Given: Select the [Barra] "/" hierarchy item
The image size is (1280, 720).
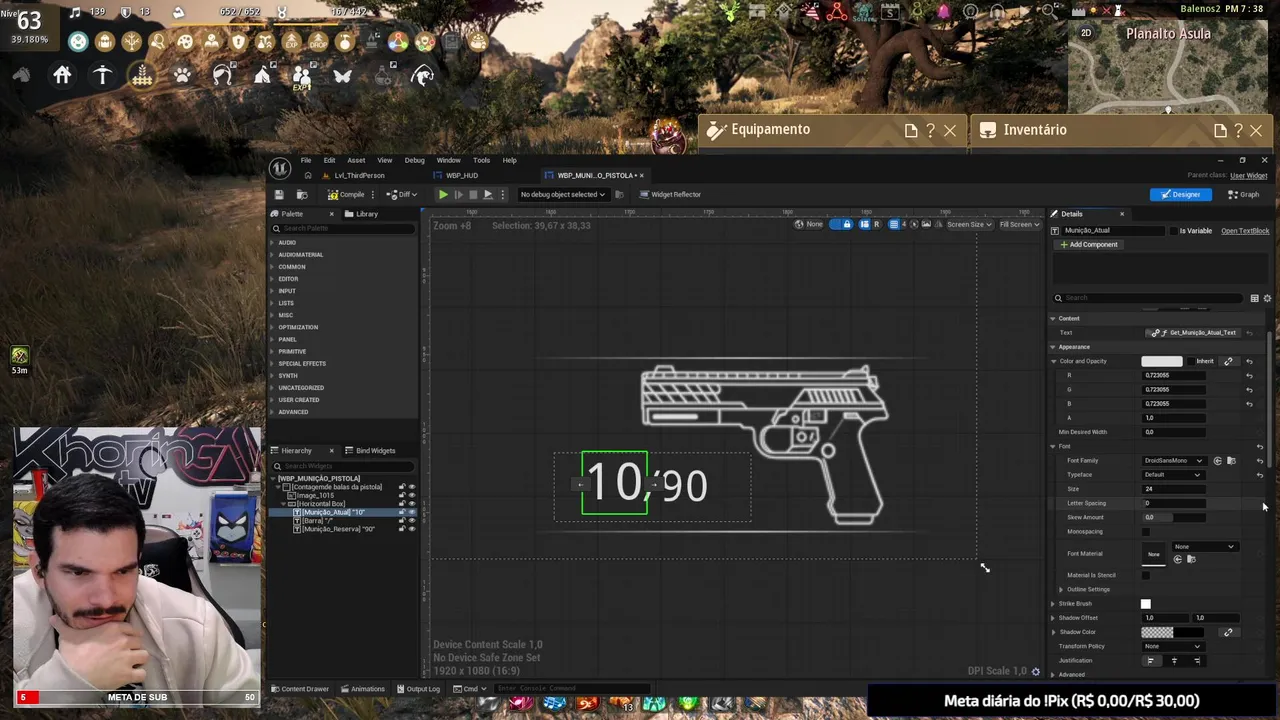Looking at the screenshot, I should coord(317,520).
